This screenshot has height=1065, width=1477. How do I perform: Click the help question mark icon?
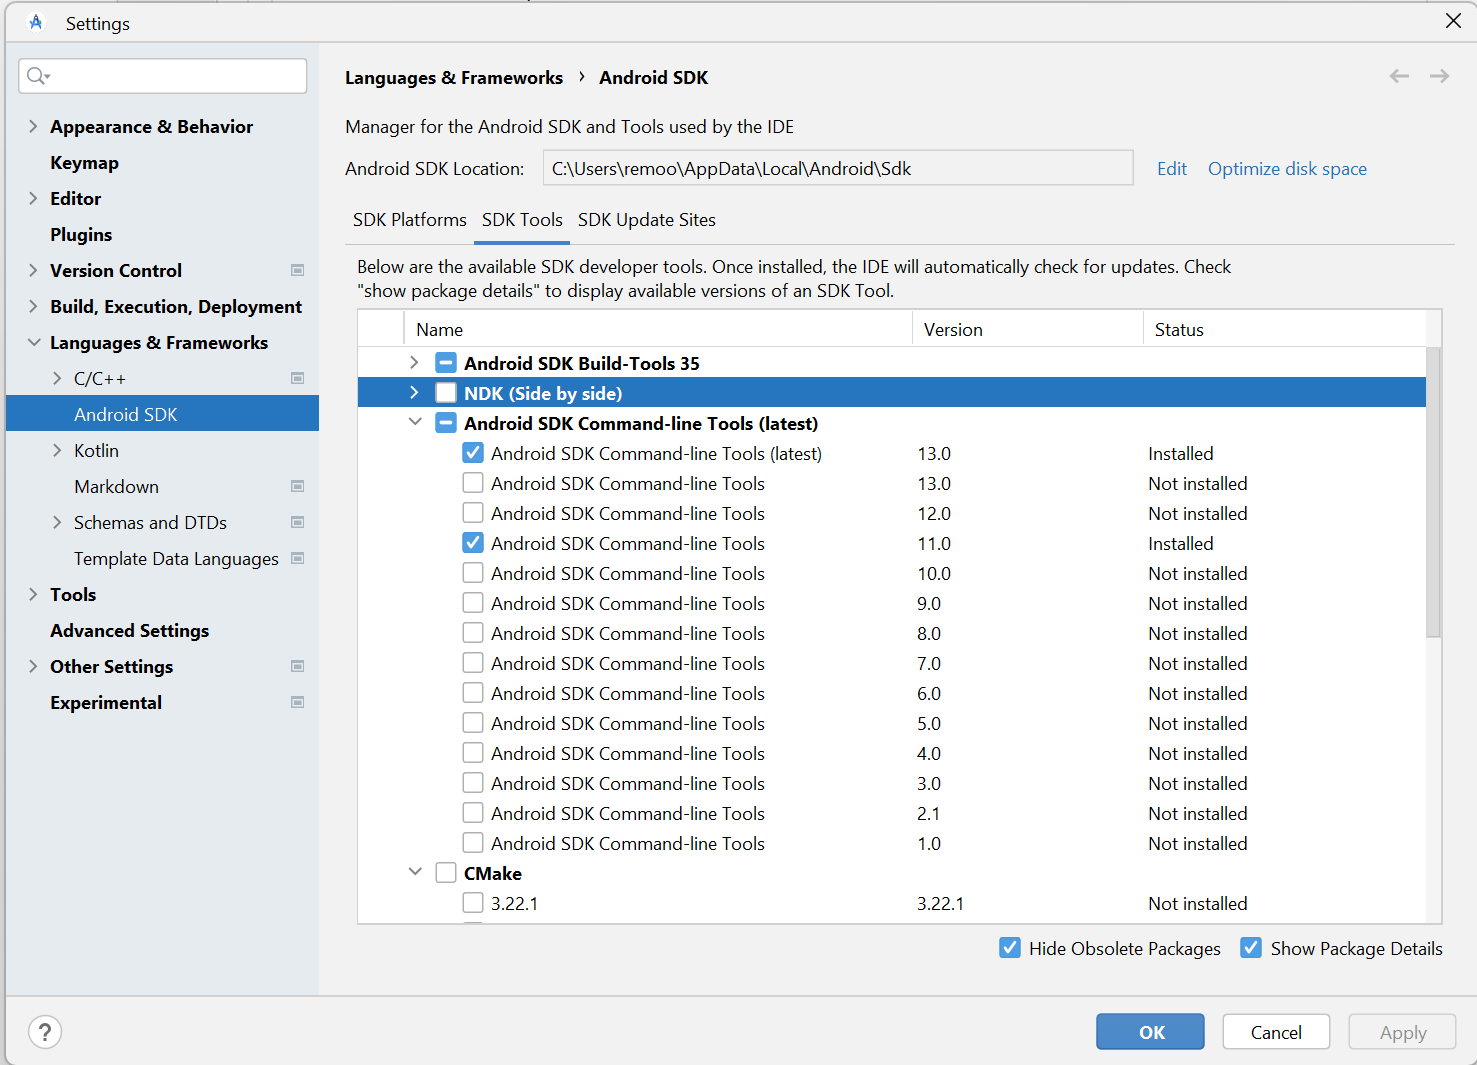(45, 1032)
